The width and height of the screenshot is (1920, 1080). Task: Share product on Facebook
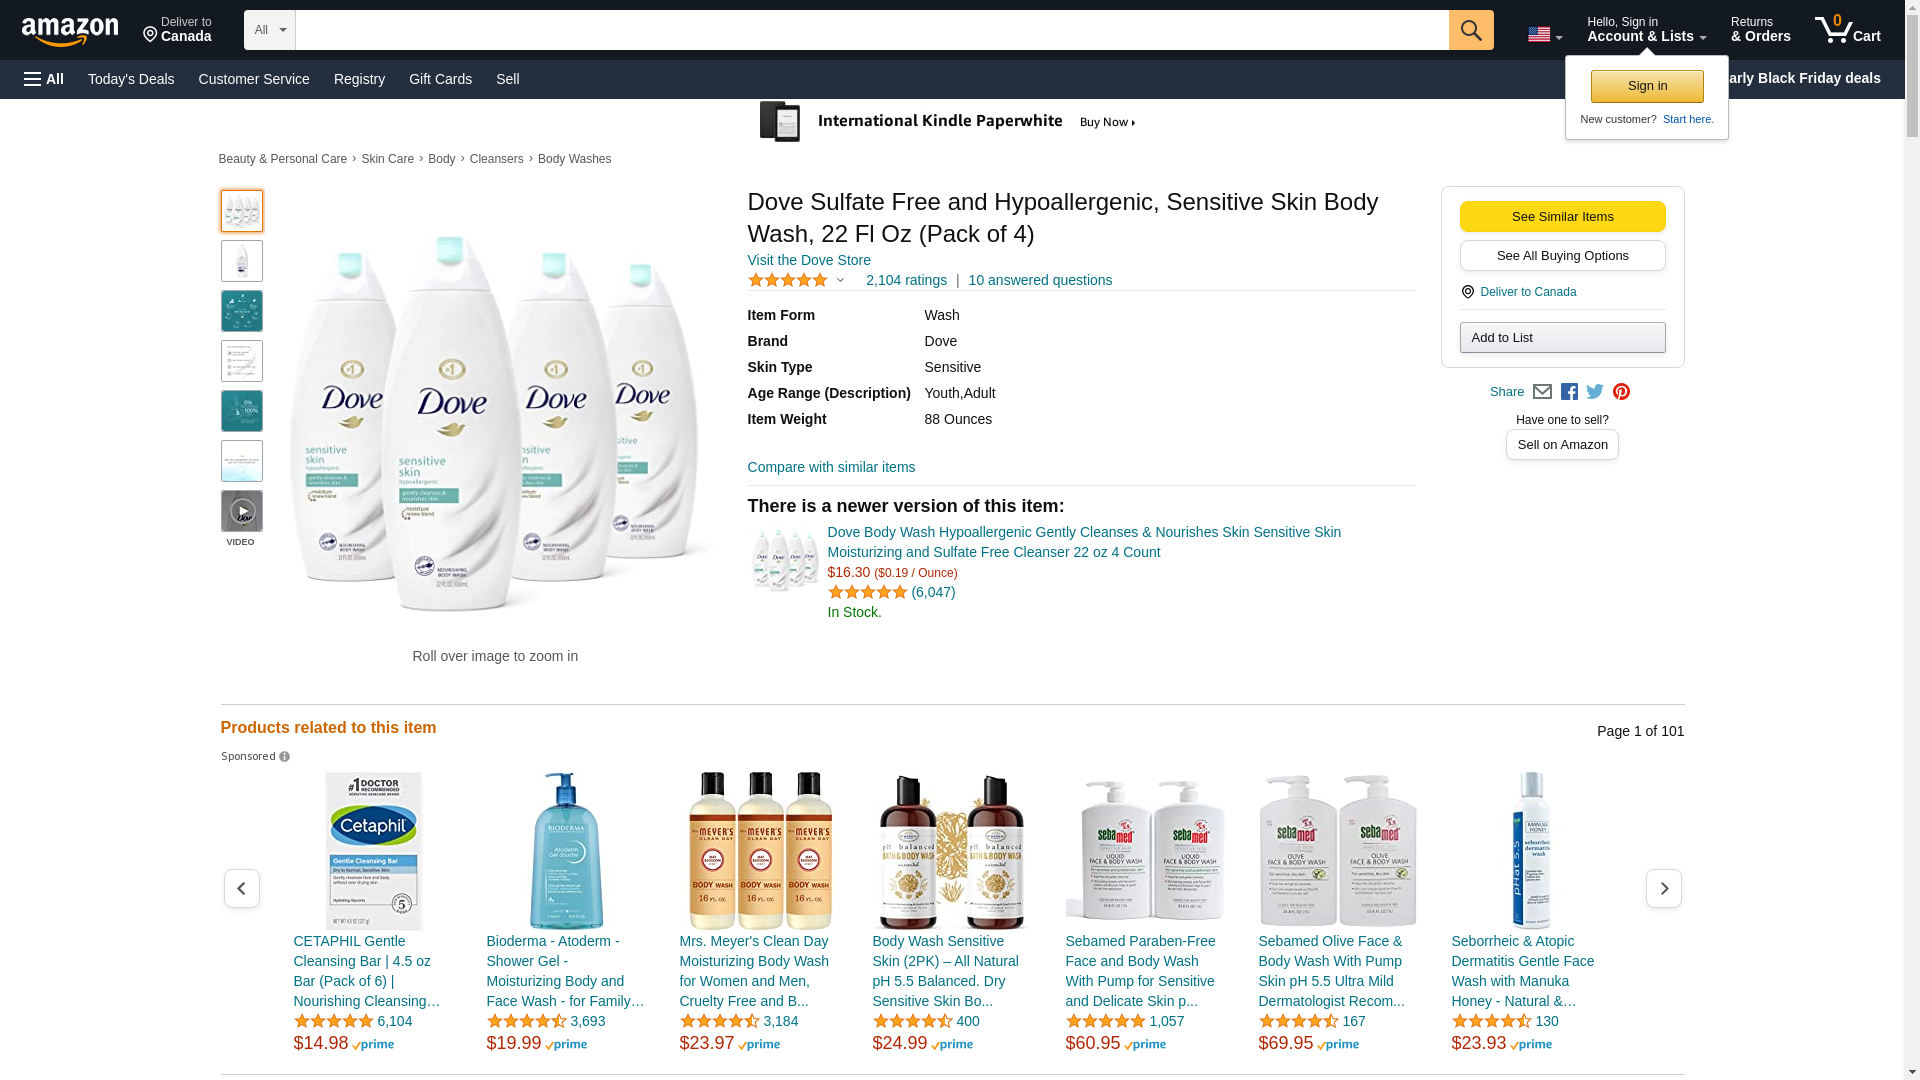pos(1569,392)
